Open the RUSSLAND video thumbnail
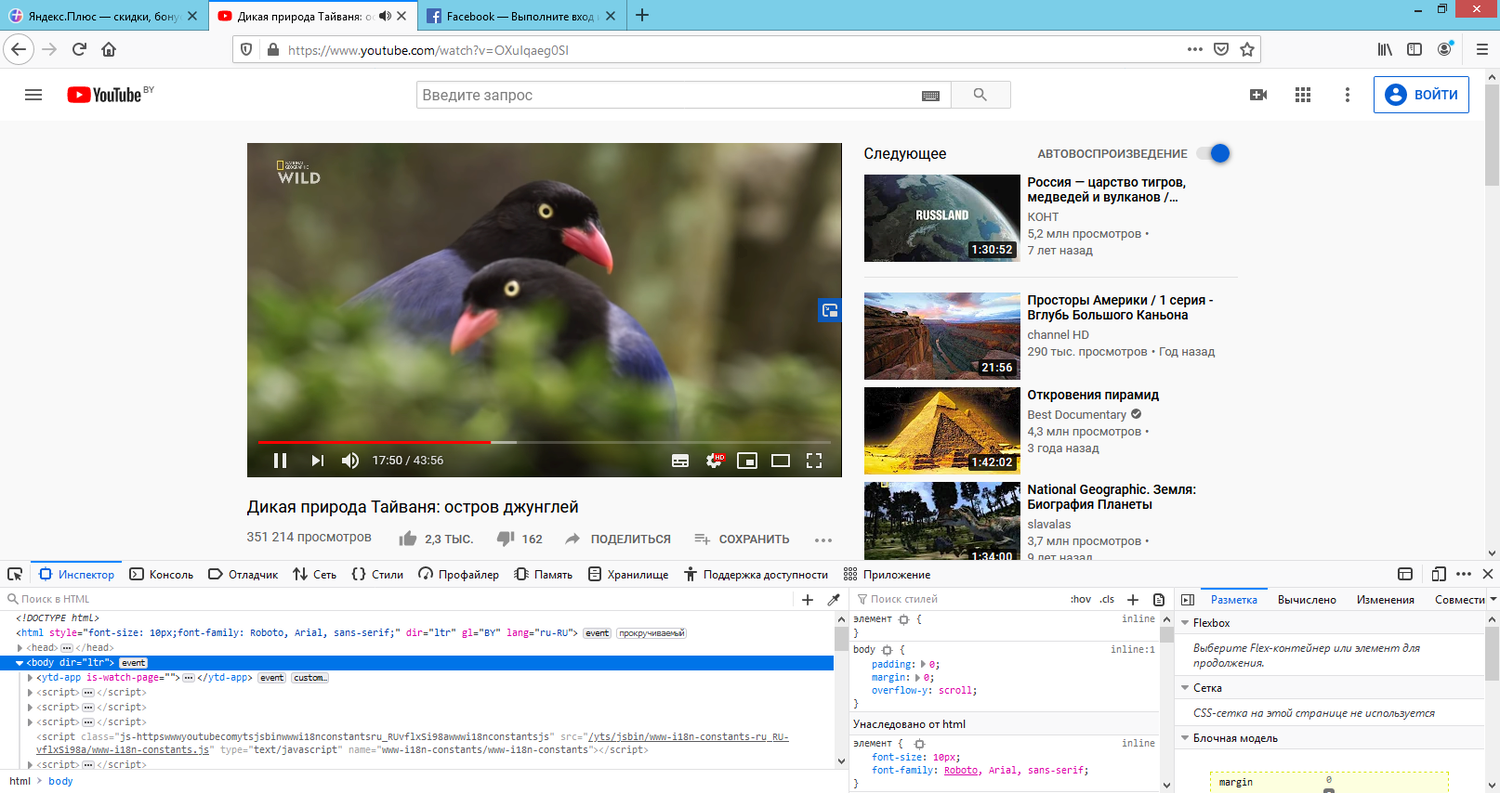This screenshot has height=793, width=1500. (941, 218)
